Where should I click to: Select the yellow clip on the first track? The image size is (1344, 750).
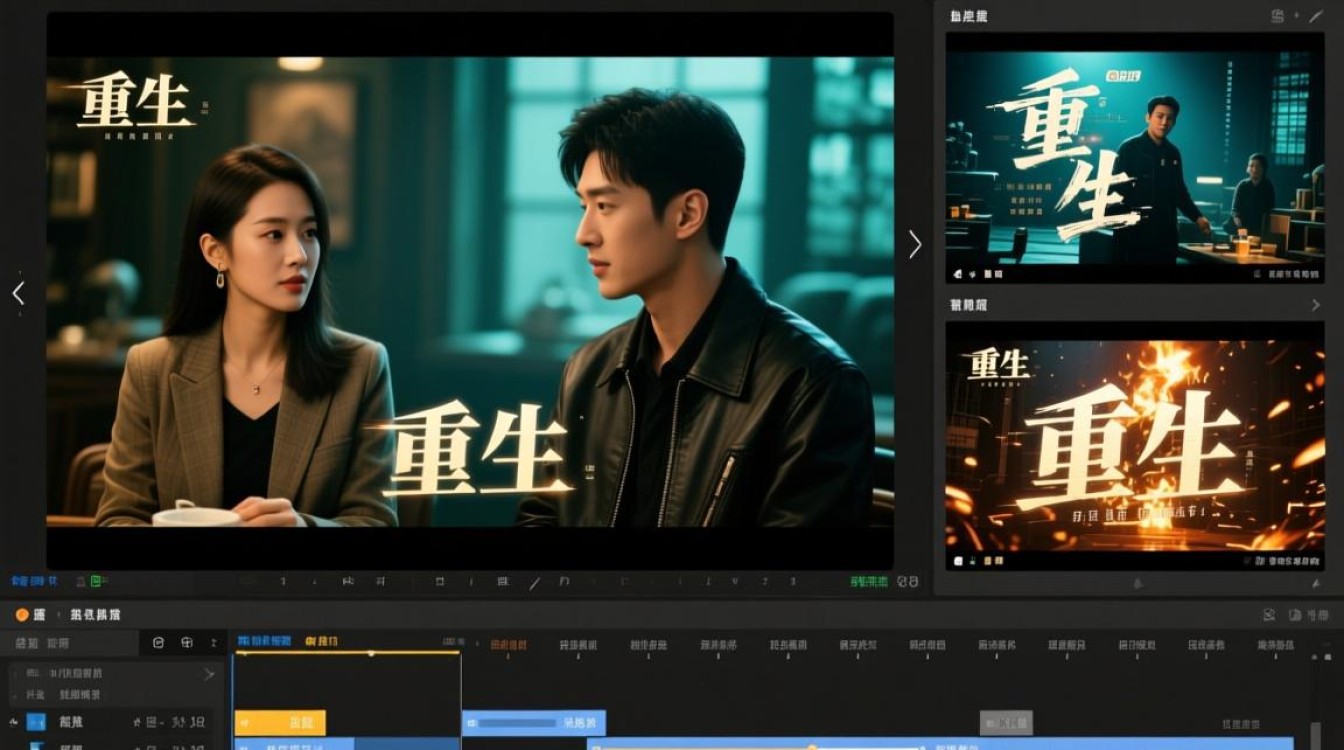point(280,722)
